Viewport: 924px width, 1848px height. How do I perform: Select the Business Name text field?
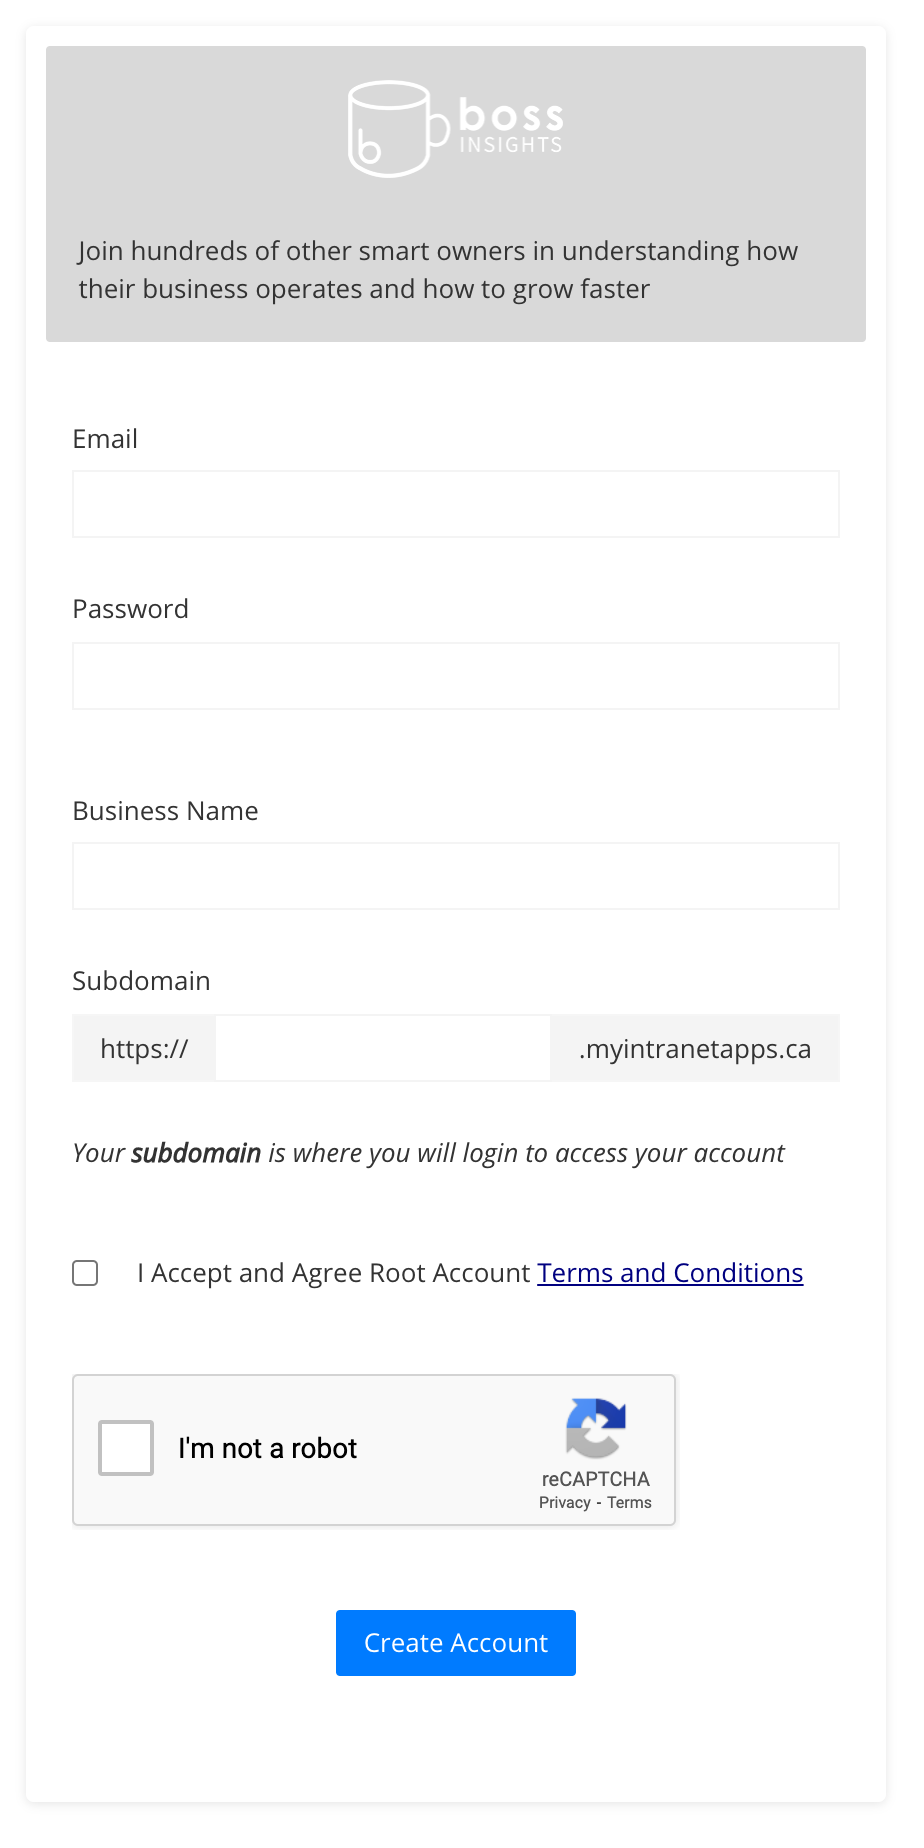click(x=456, y=876)
